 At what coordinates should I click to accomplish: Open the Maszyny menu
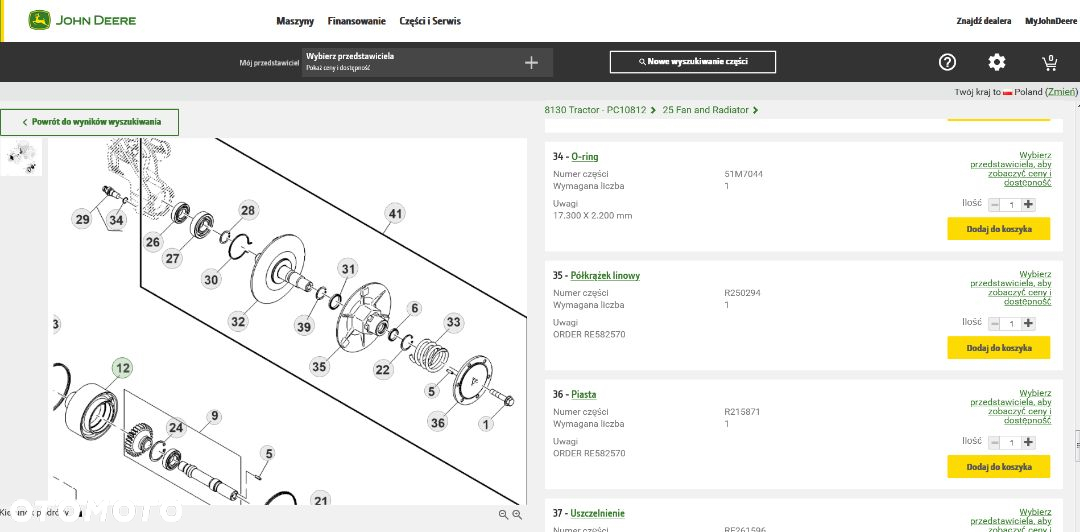pos(295,21)
